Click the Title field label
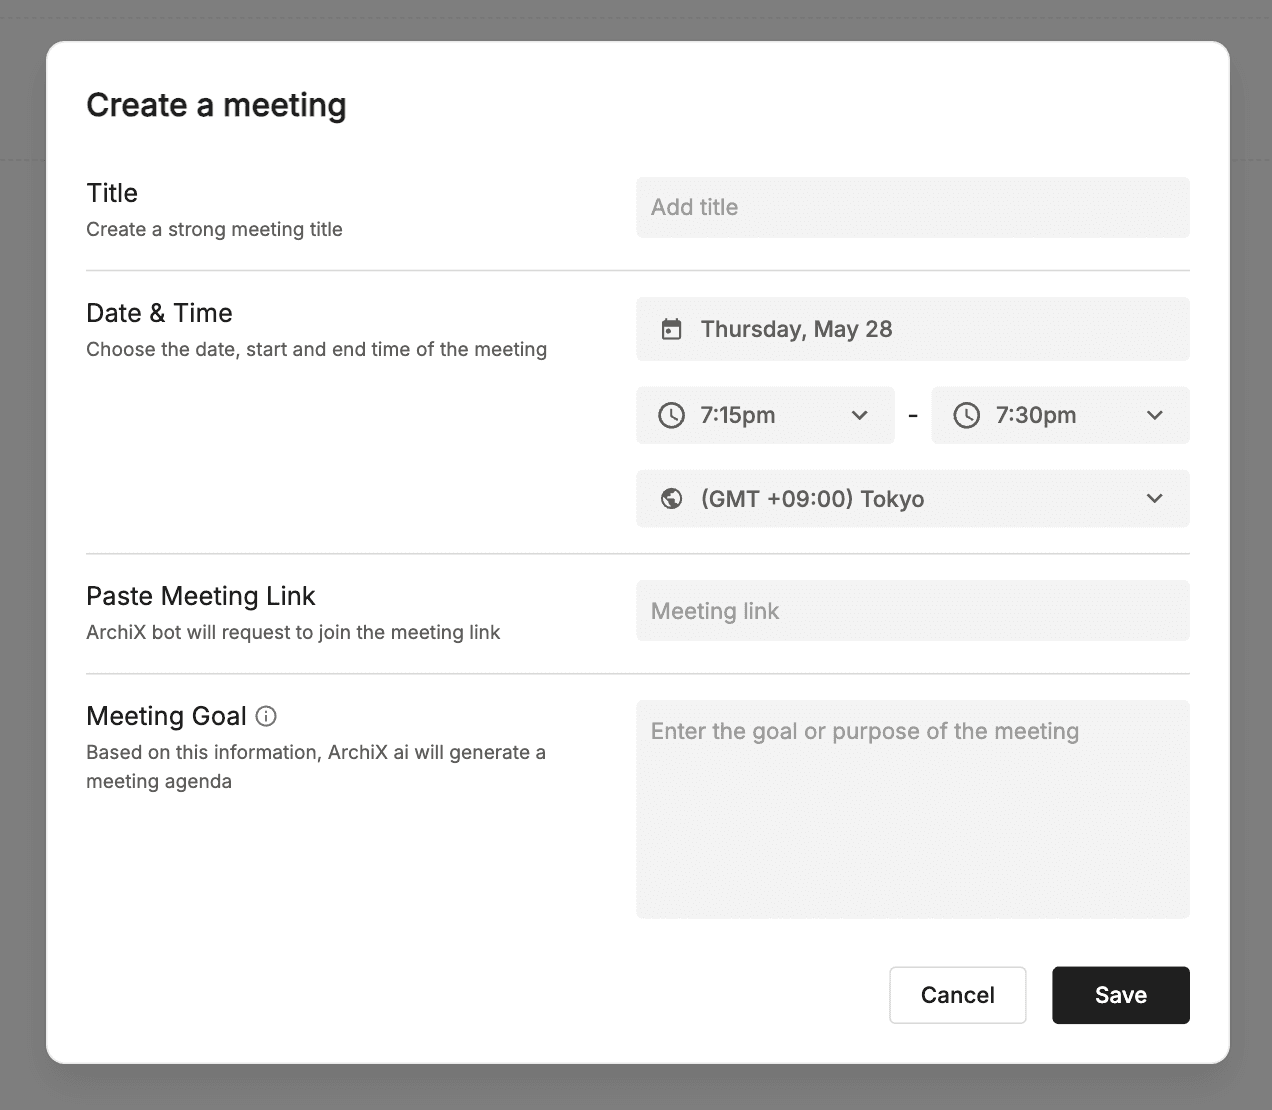Image resolution: width=1272 pixels, height=1110 pixels. click(x=112, y=192)
